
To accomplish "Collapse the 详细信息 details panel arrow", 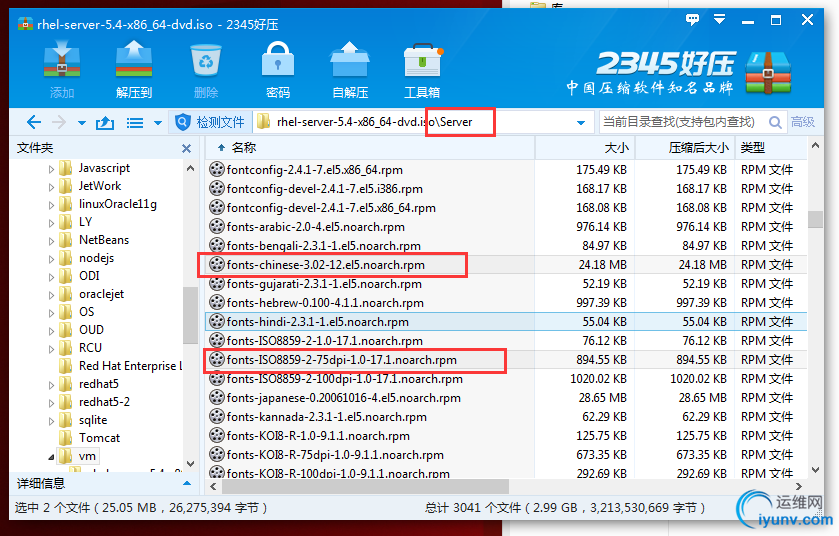I will (187, 484).
